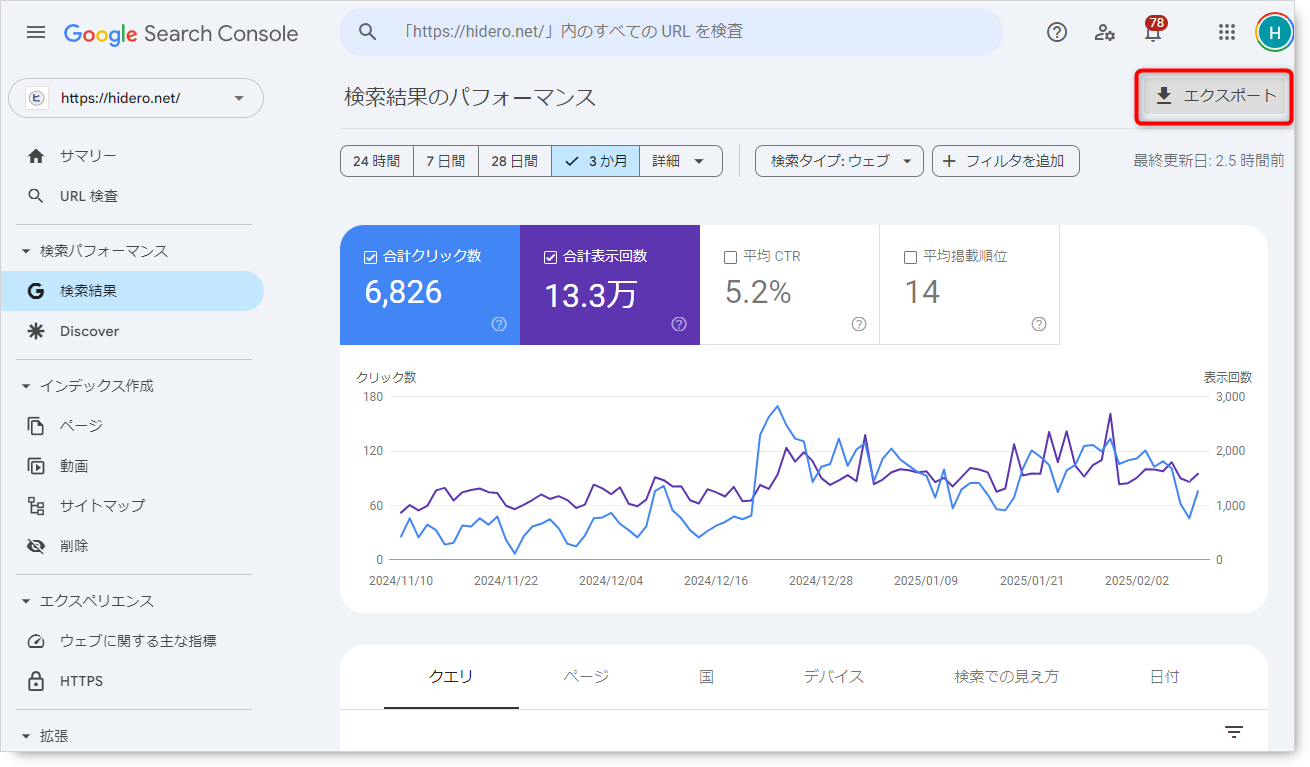Open the account avatar H
The image size is (1310, 767).
click(x=1273, y=33)
